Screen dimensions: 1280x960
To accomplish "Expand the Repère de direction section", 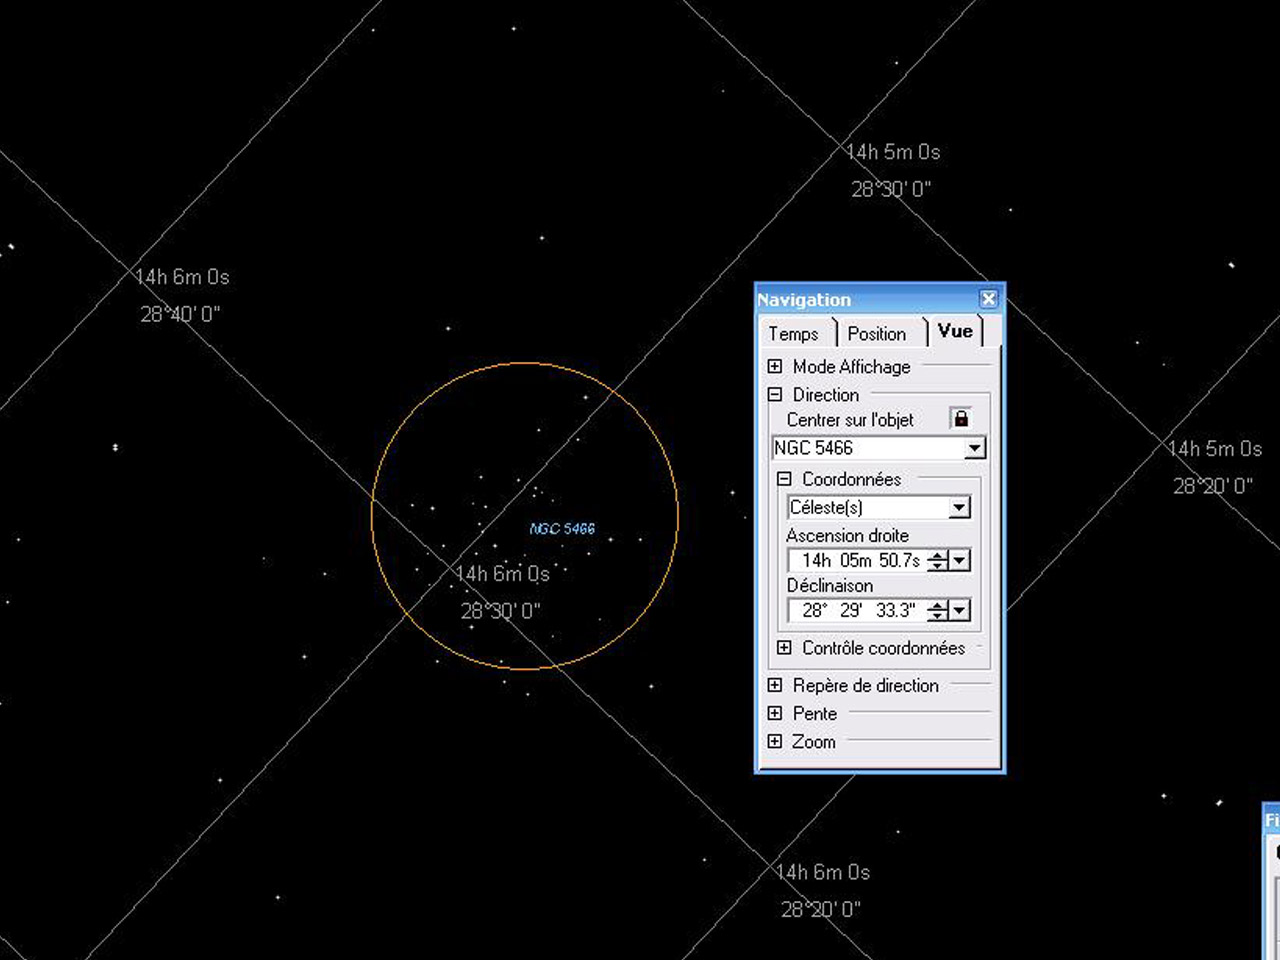I will click(x=775, y=686).
